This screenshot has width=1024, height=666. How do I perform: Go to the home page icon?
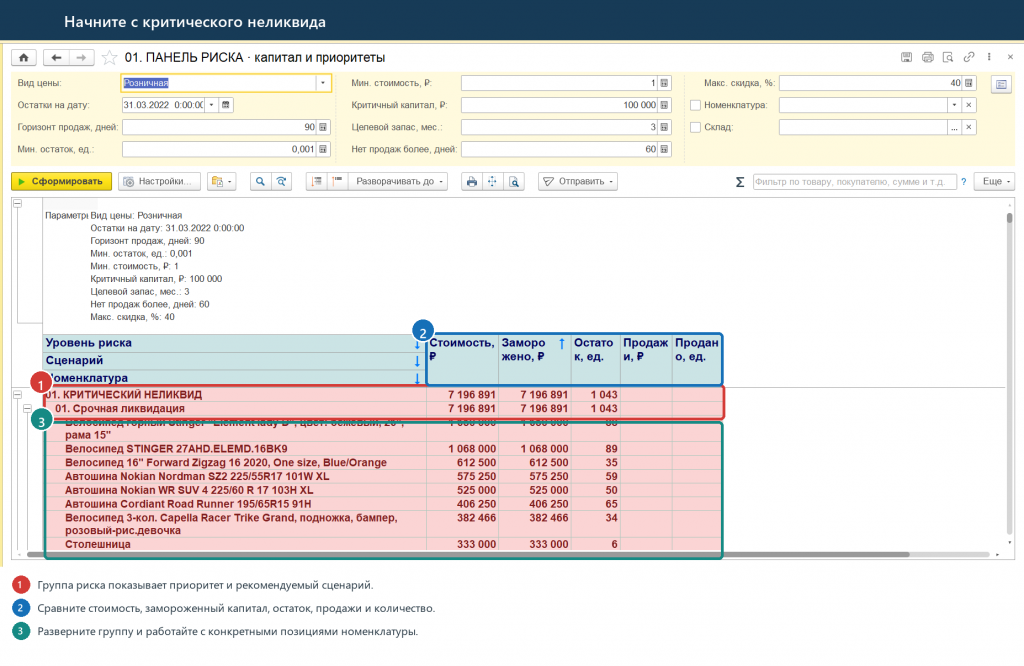[x=24, y=57]
